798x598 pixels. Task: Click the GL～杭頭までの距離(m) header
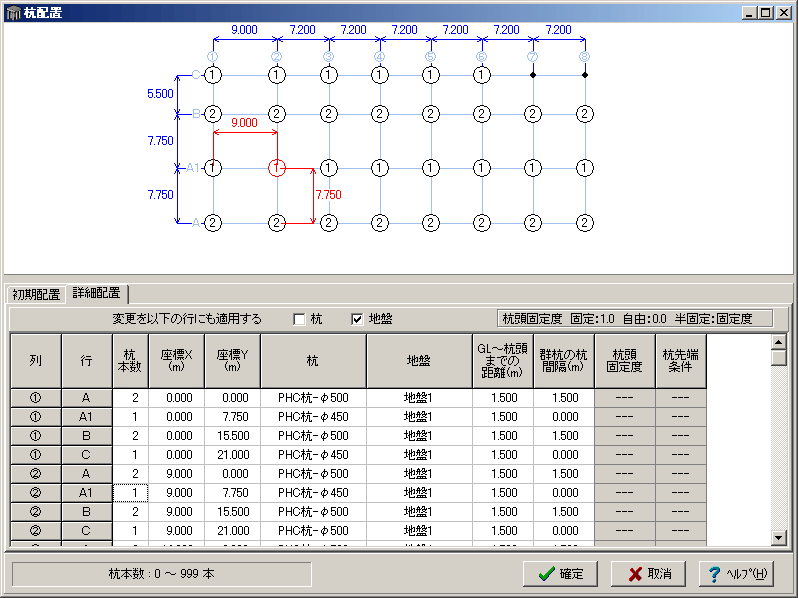point(503,361)
